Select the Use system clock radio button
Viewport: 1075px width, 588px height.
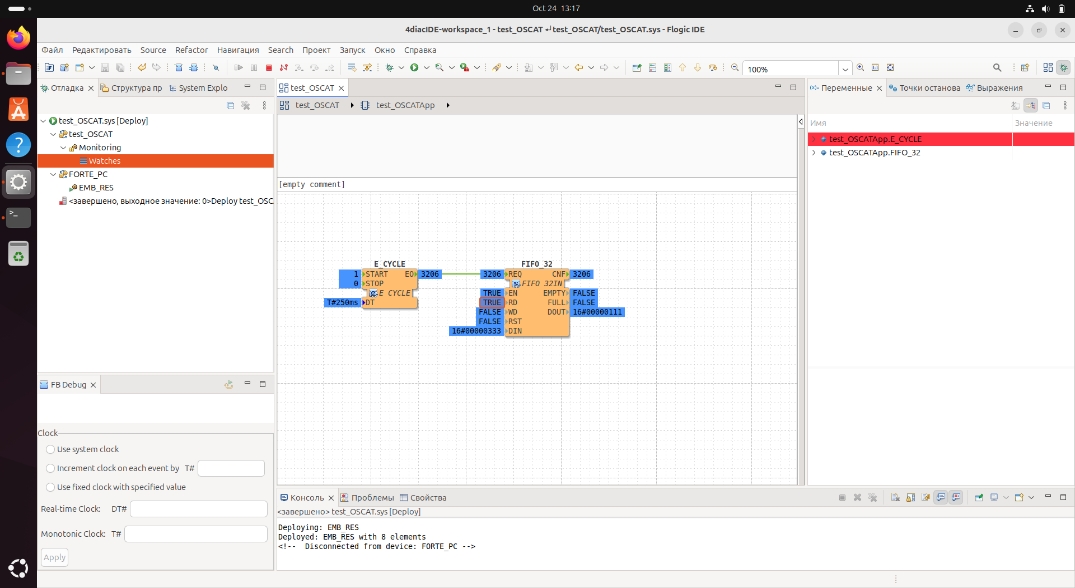tap(50, 450)
